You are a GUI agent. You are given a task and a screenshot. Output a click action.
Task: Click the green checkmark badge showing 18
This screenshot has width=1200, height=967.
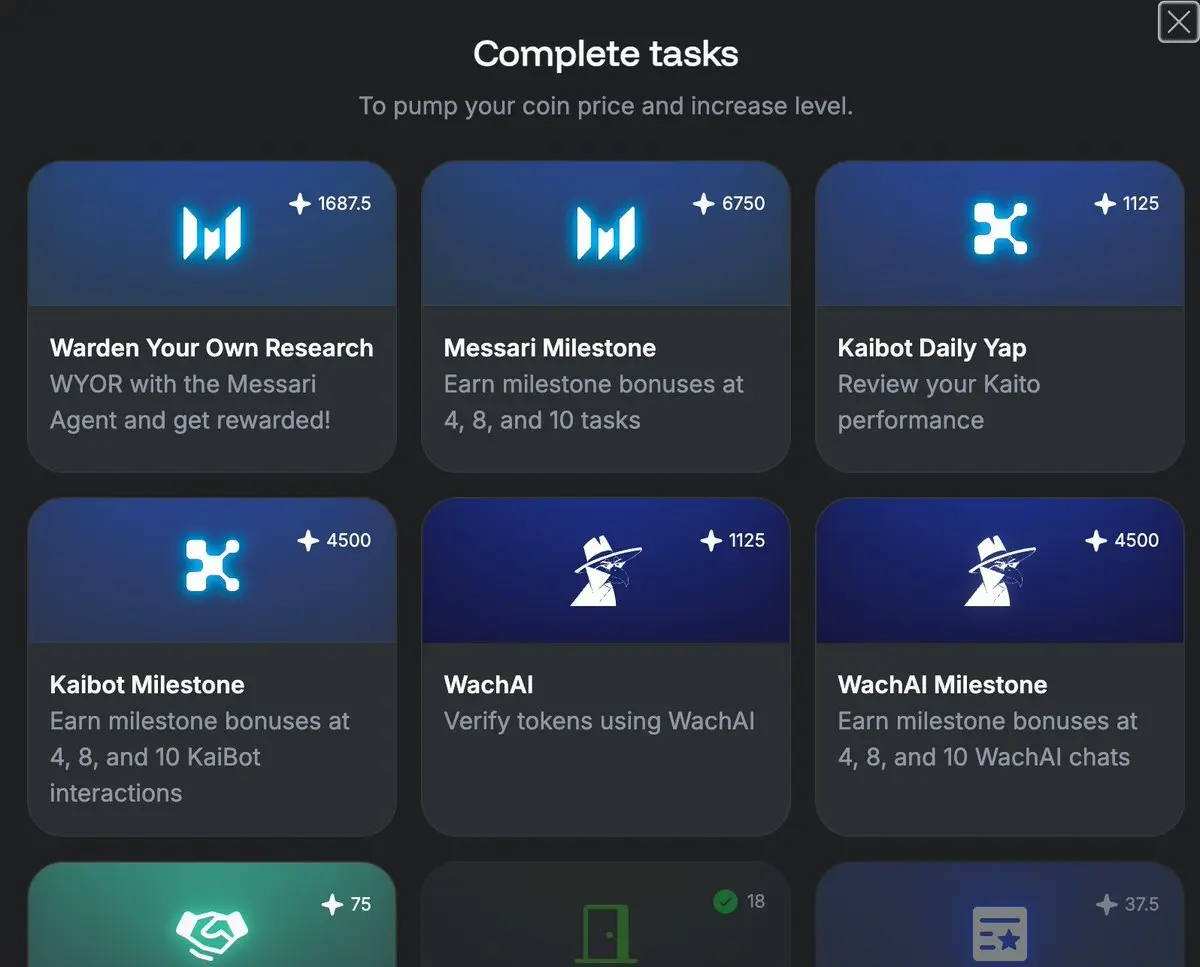738,902
